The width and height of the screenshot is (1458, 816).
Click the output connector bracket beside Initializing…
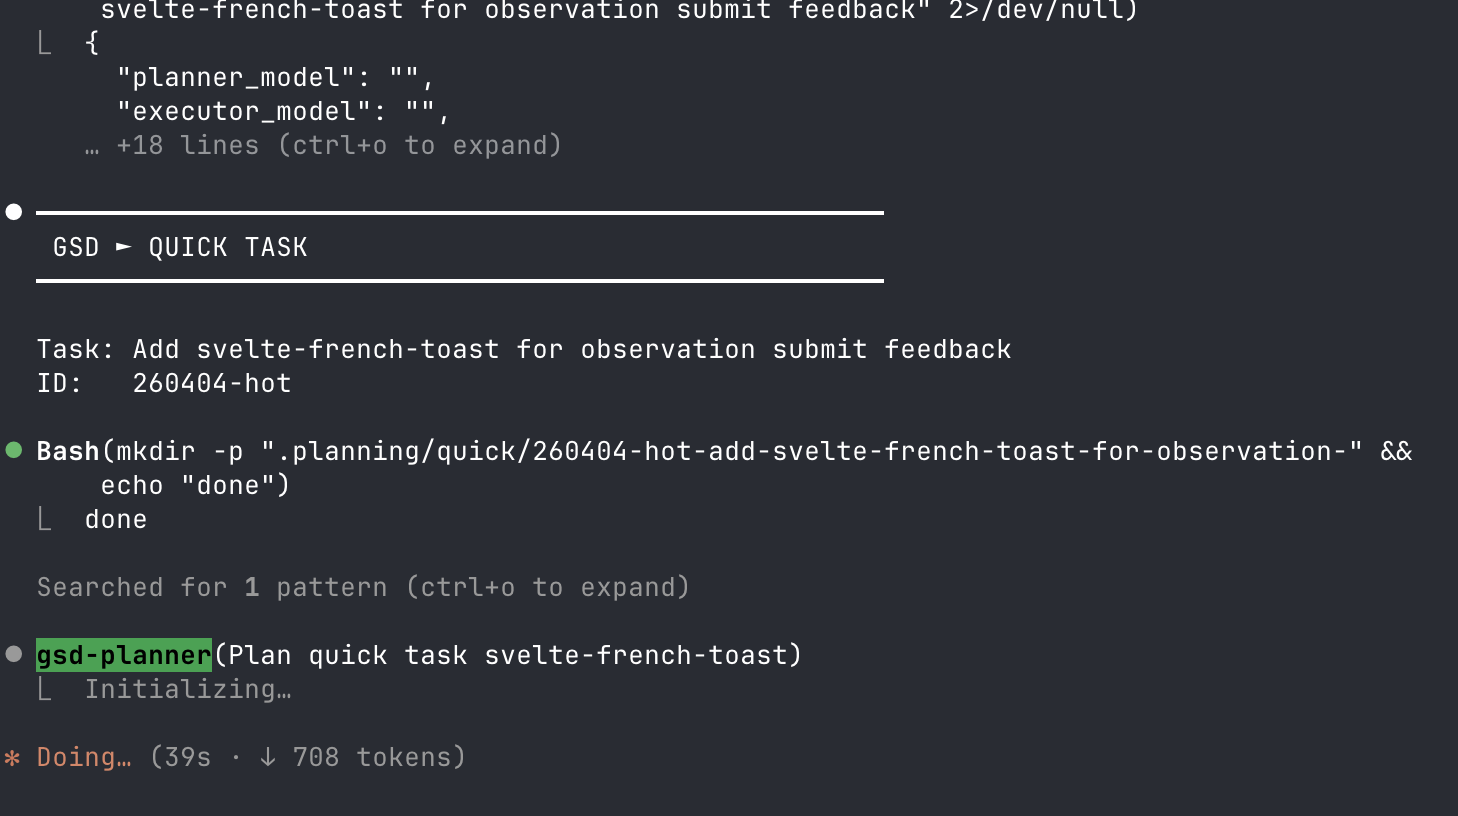44,689
